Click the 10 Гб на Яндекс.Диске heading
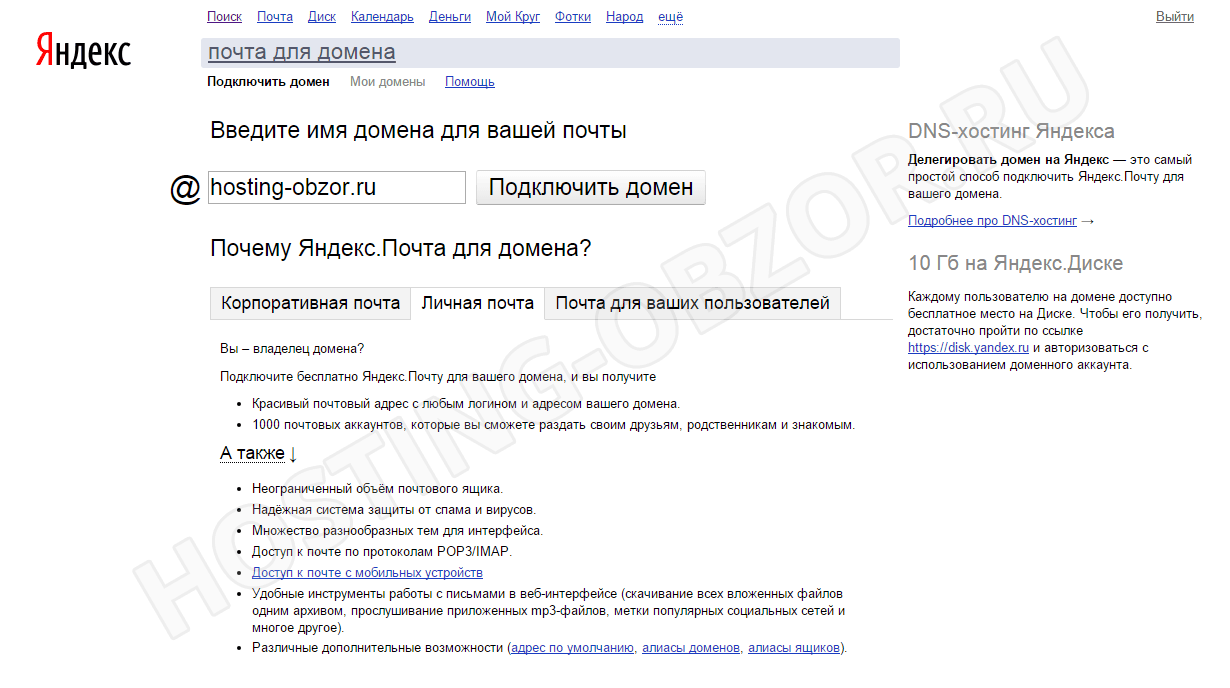This screenshot has height=688, width=1230. 1015,264
